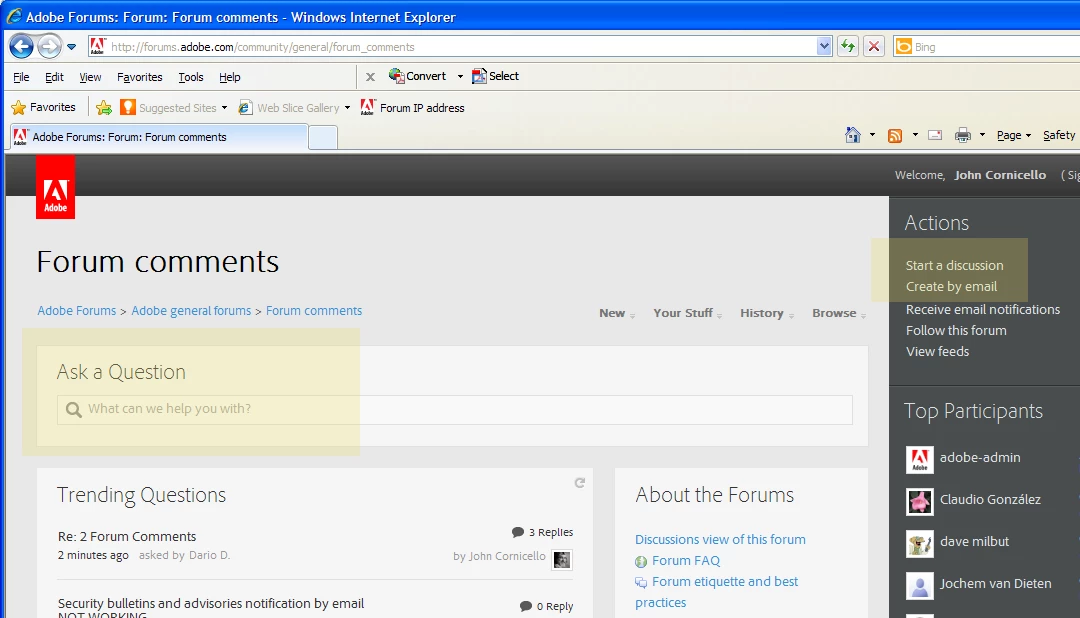
Task: Click the Forum comments breadcrumb link
Action: pyautogui.click(x=314, y=311)
